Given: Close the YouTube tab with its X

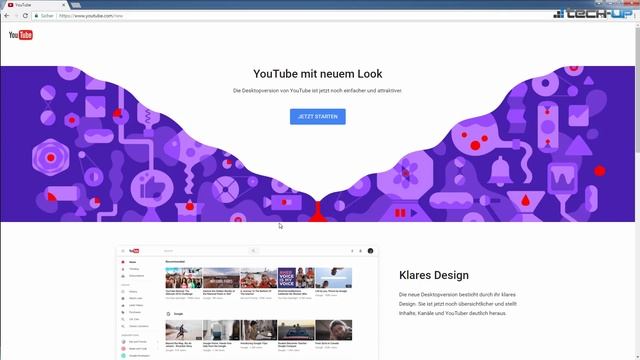Looking at the screenshot, I should 64,5.
